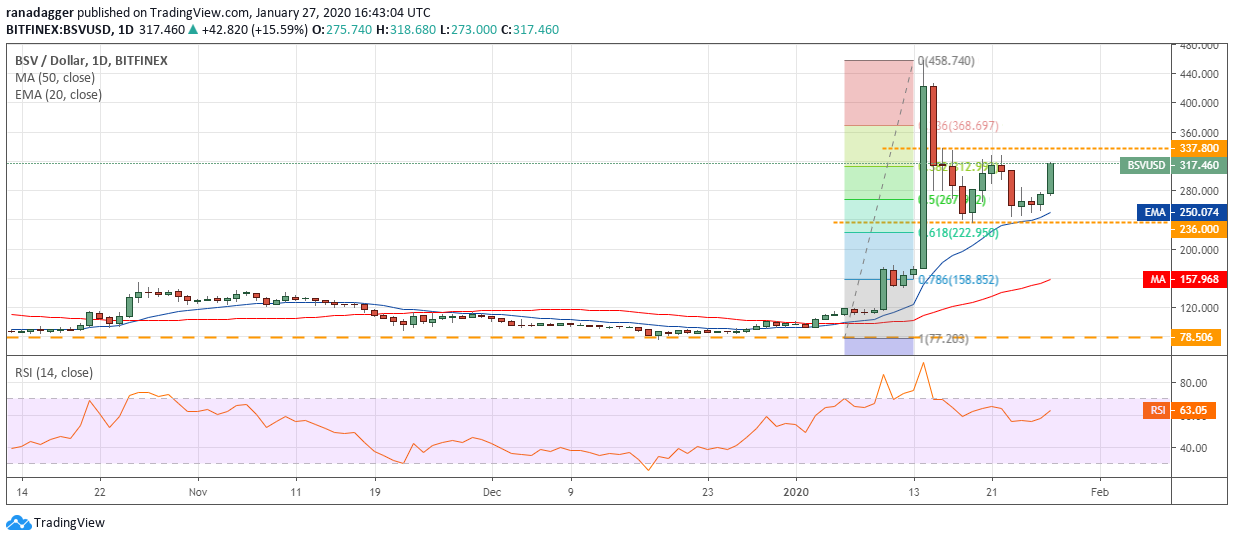Screen dimensions: 1234x541
Task: Click the 21 date near chart end
Action: (x=991, y=492)
